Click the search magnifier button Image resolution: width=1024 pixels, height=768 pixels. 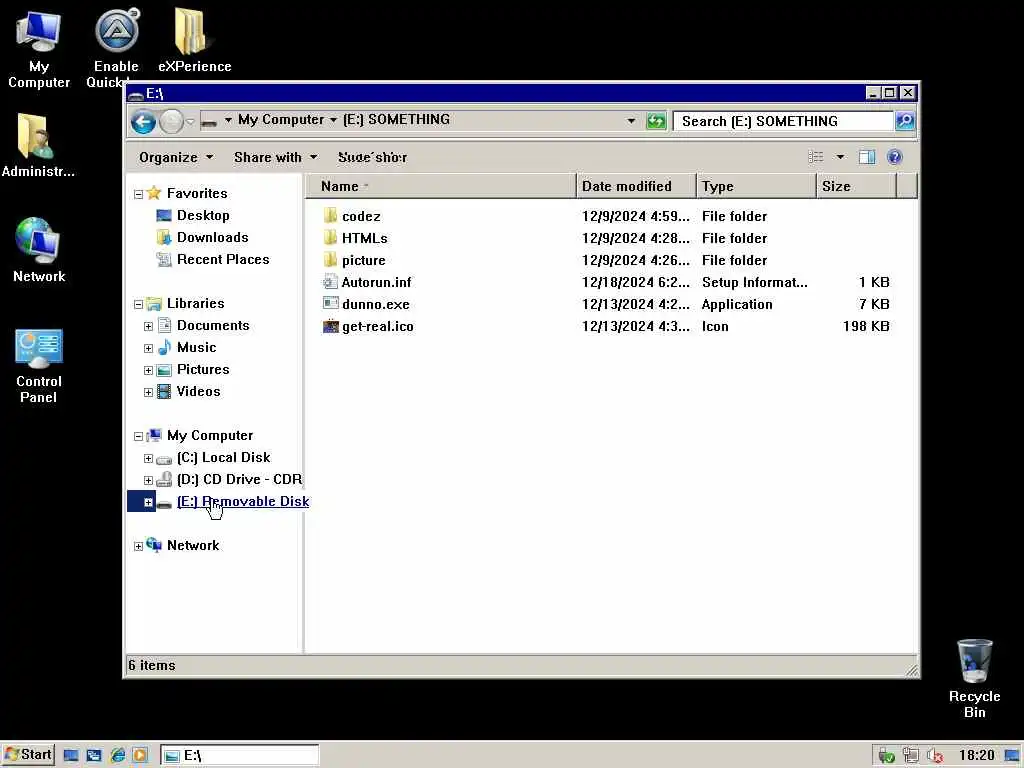click(x=904, y=121)
